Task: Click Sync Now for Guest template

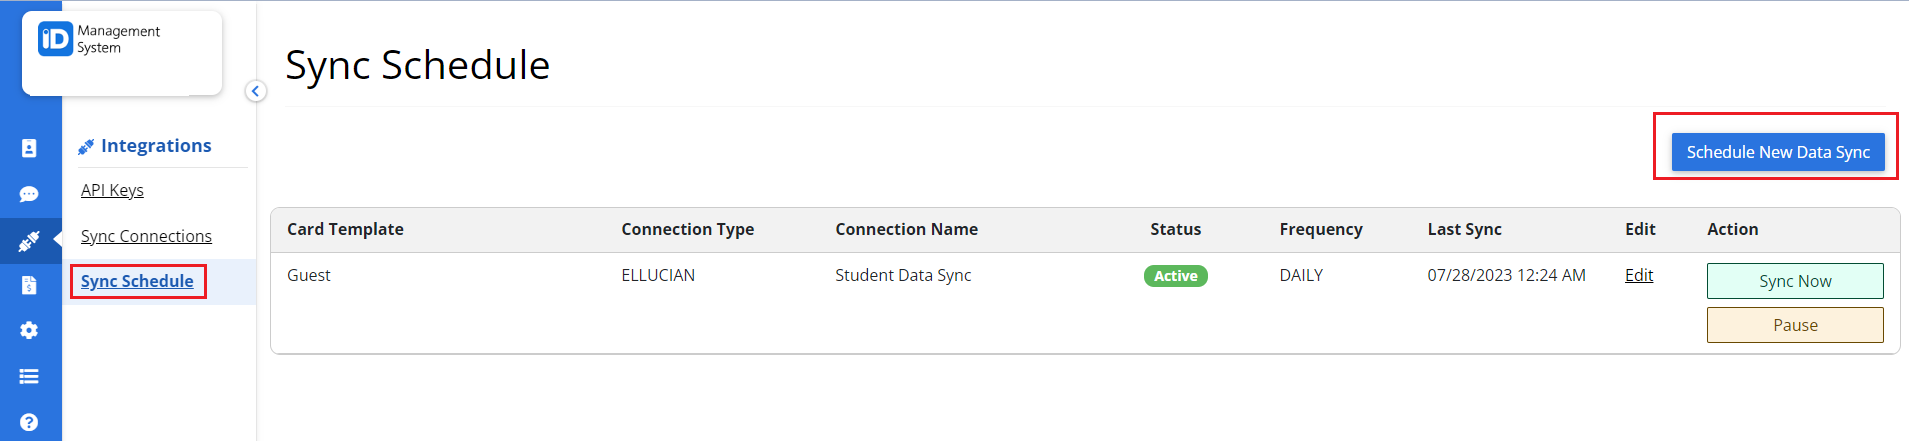Action: pos(1795,281)
